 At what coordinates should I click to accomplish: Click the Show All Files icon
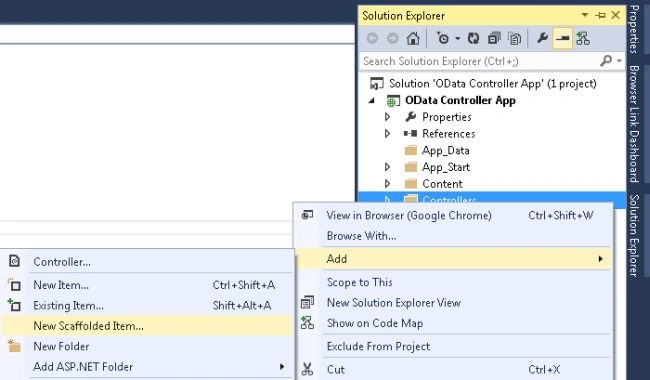click(x=514, y=39)
